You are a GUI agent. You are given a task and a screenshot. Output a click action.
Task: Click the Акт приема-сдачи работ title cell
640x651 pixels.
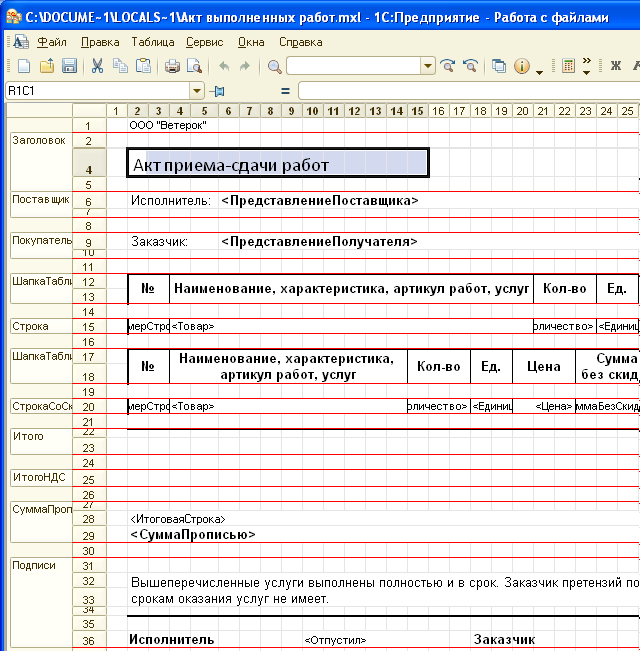(278, 163)
